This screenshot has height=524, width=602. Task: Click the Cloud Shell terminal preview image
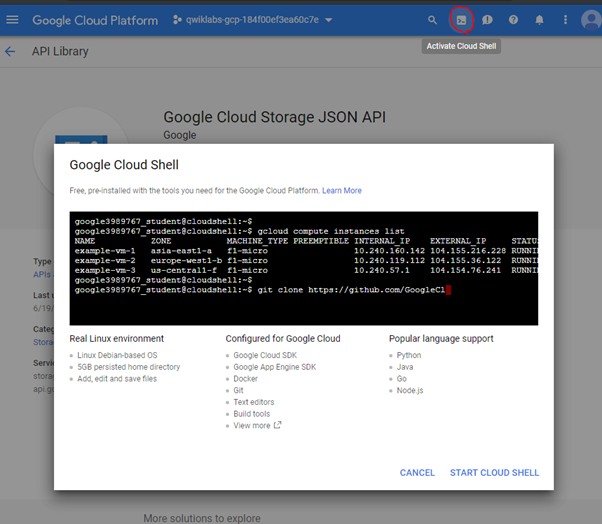(x=304, y=268)
